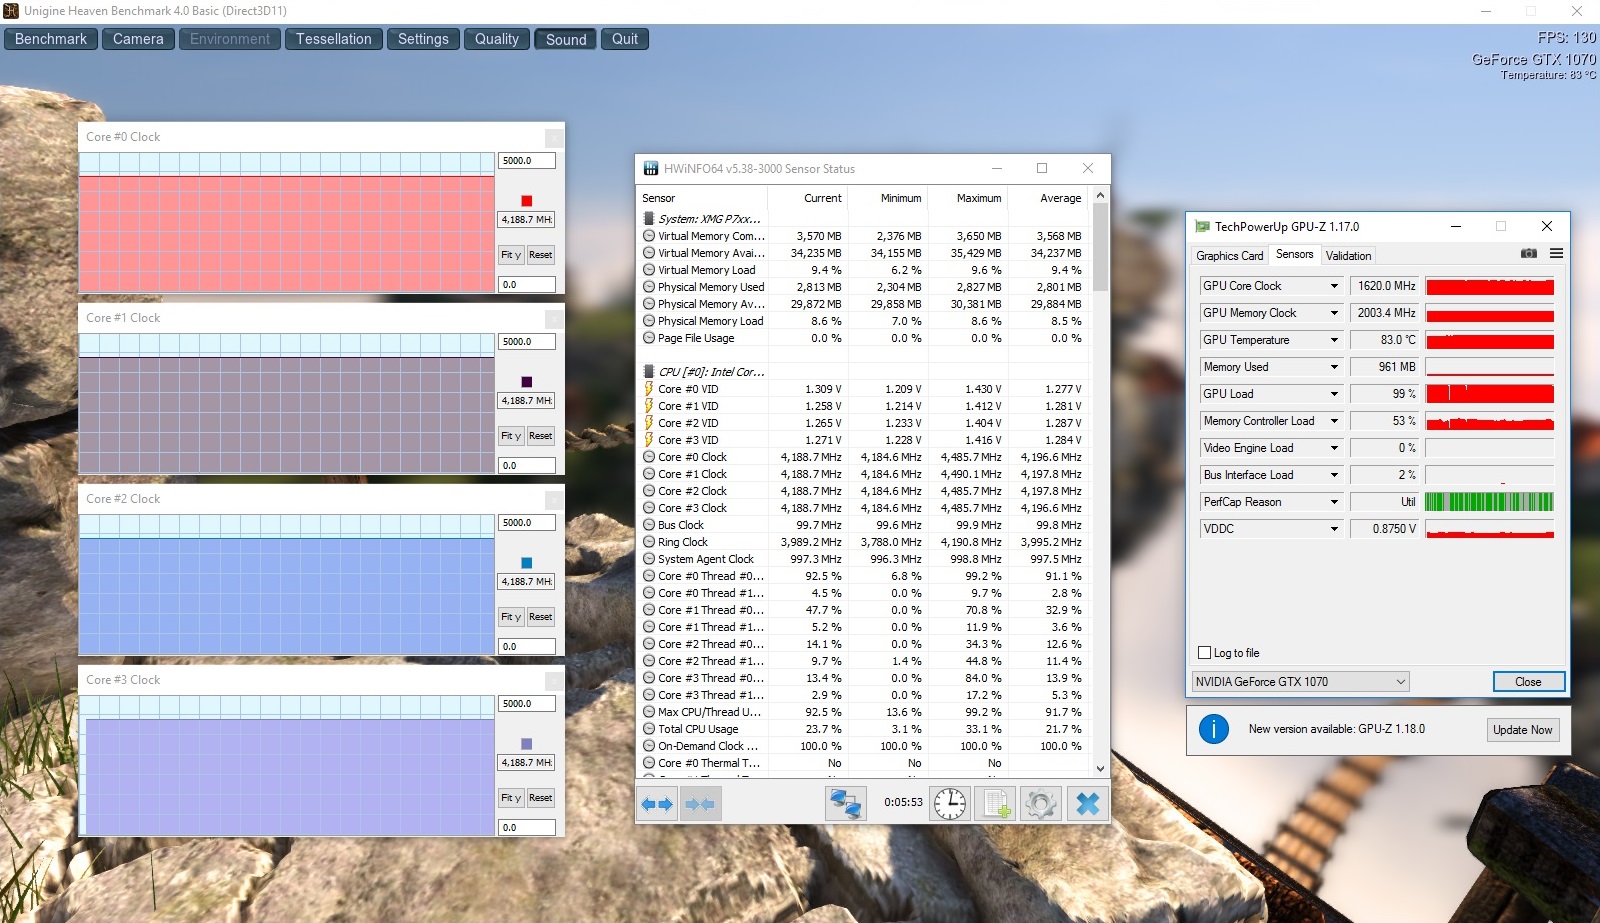This screenshot has width=1600, height=923.
Task: Switch to the Validation tab in GPU-Z
Action: pyautogui.click(x=1348, y=256)
